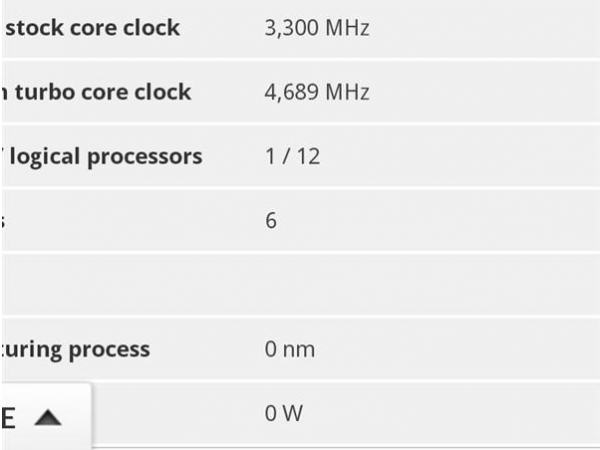Click the empty row below value 6
The height and width of the screenshot is (450, 600).
pyautogui.click(x=301, y=285)
